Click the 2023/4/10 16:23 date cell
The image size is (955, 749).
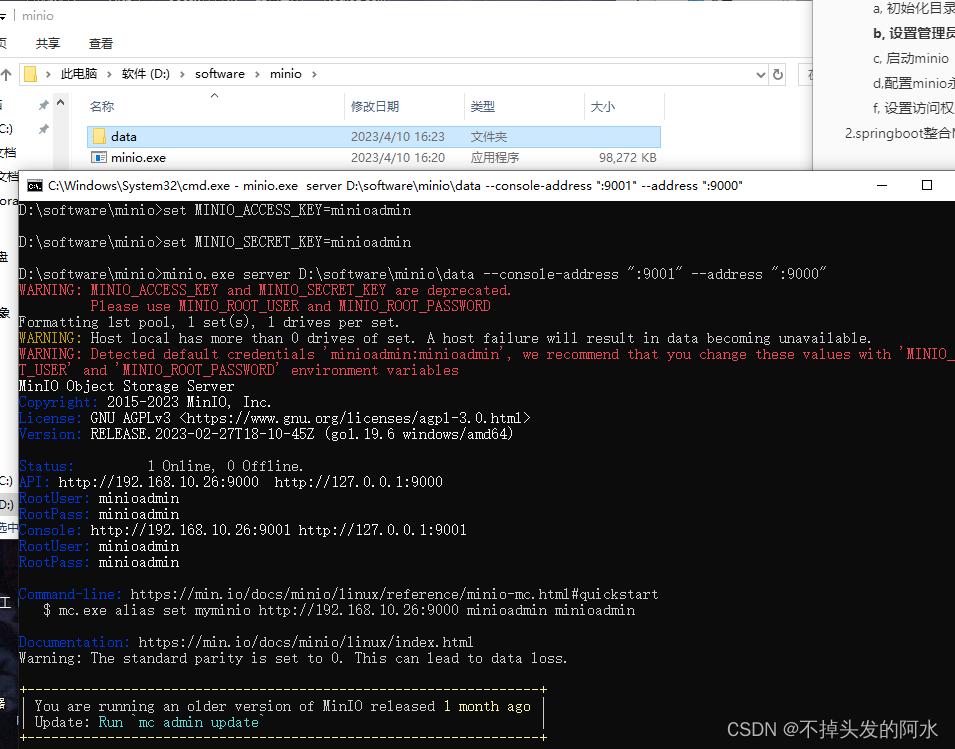(398, 136)
